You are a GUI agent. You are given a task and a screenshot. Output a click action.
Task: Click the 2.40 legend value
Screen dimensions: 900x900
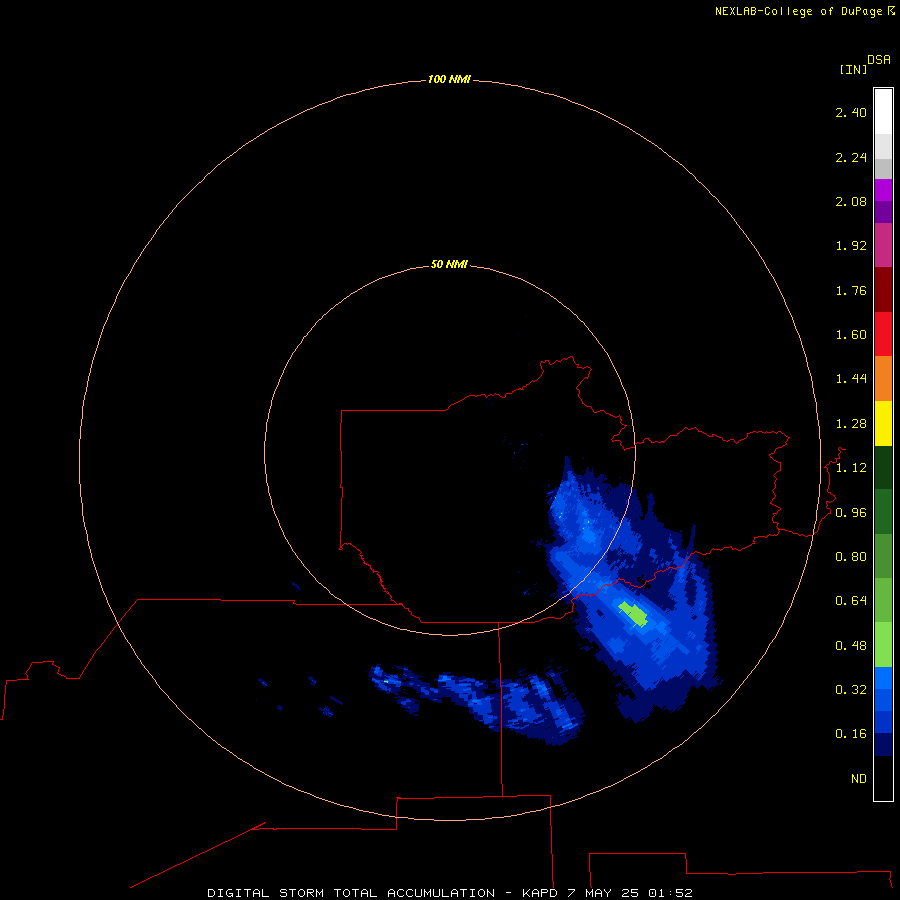point(851,112)
